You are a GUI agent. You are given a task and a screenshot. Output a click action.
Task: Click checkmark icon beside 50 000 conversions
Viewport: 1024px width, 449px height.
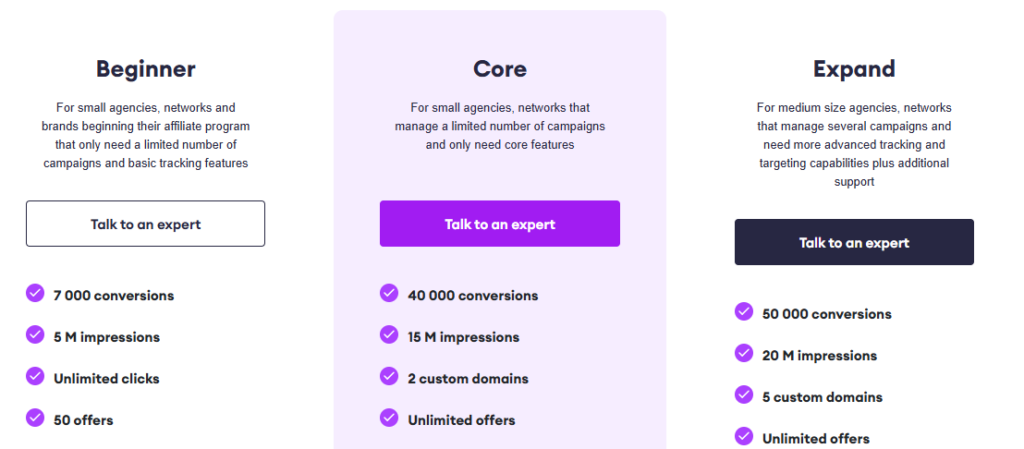click(744, 311)
